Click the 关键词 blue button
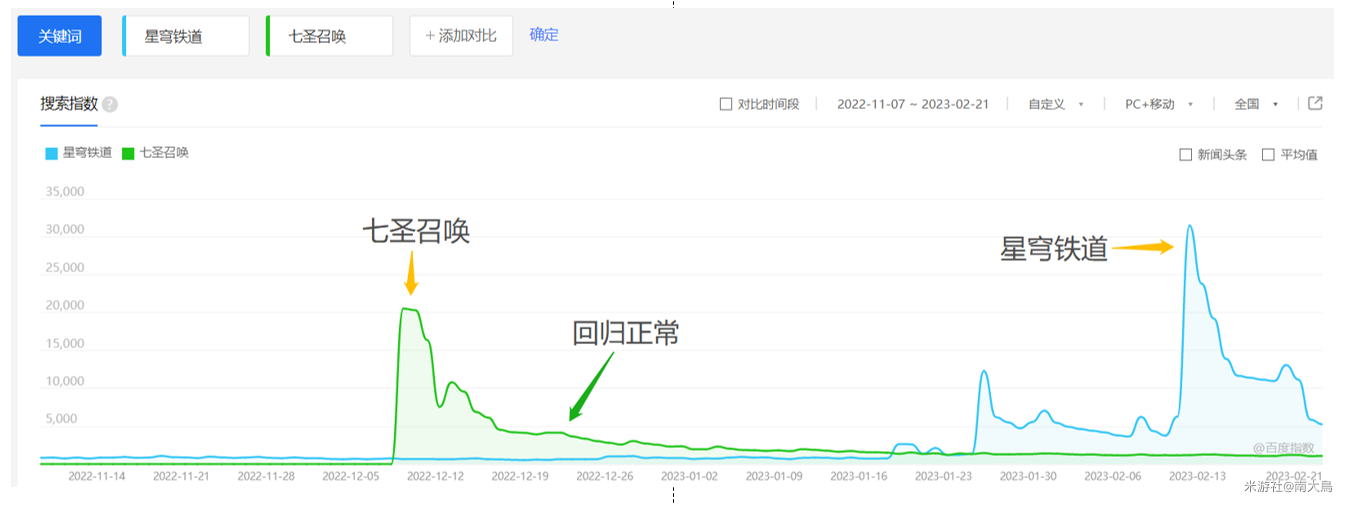 coord(59,36)
